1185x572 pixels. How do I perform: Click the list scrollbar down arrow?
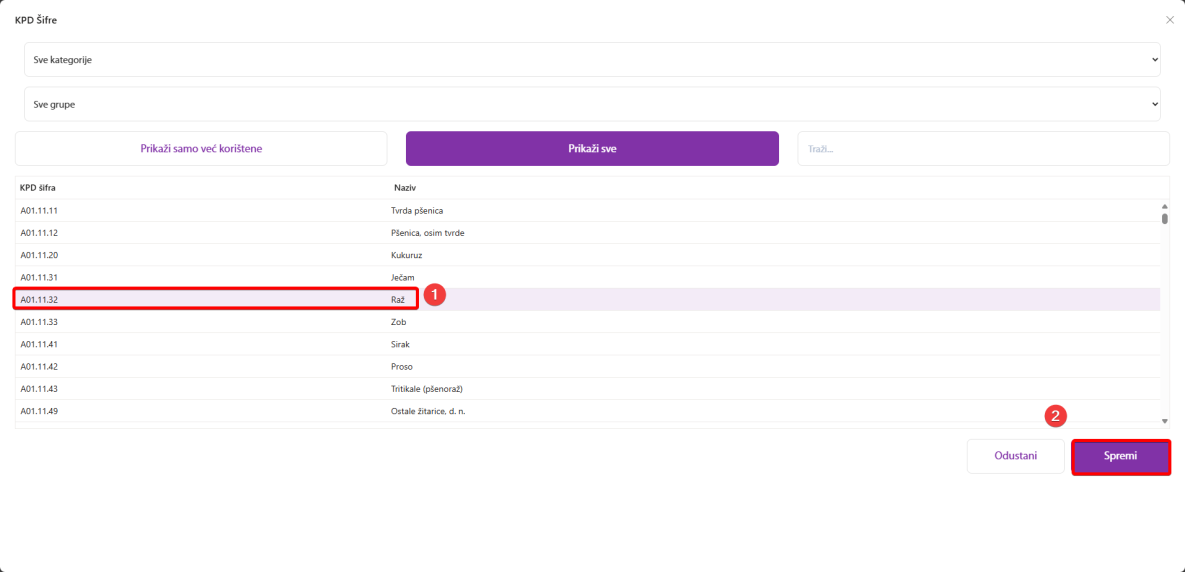pyautogui.click(x=1164, y=422)
